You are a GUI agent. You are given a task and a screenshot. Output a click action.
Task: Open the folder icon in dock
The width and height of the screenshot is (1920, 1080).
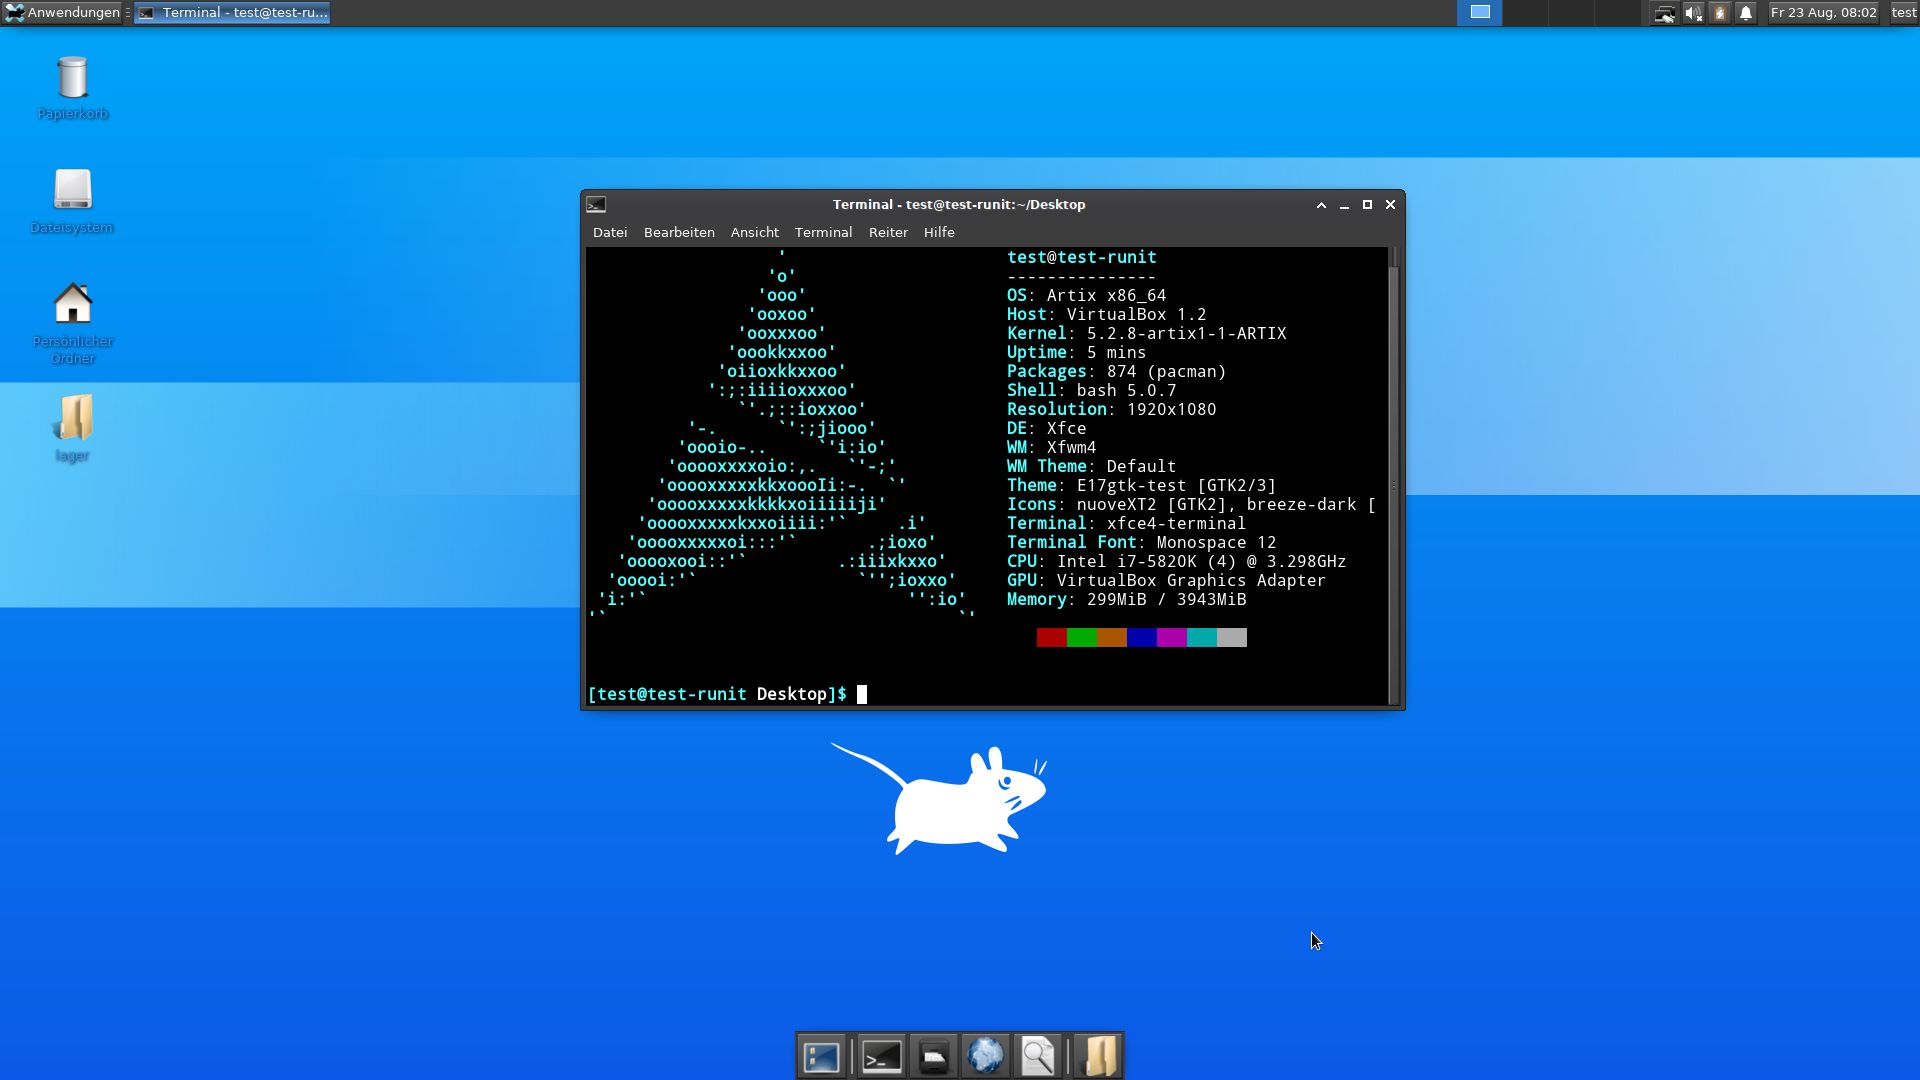[x=1098, y=1056]
